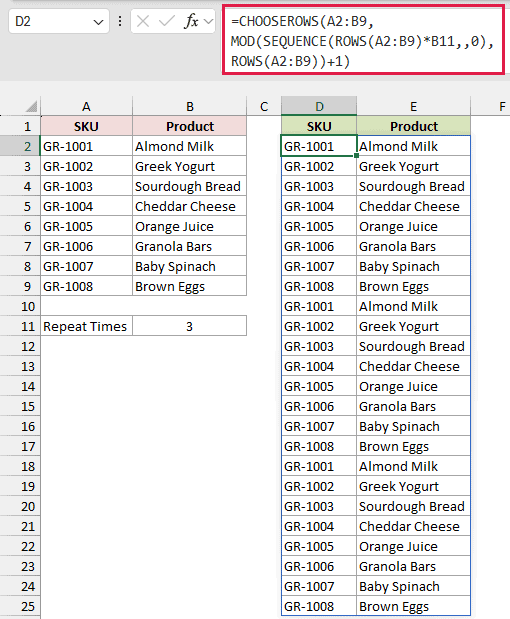510x619 pixels.
Task: Click the pink Product header cell B1
Action: (190, 126)
